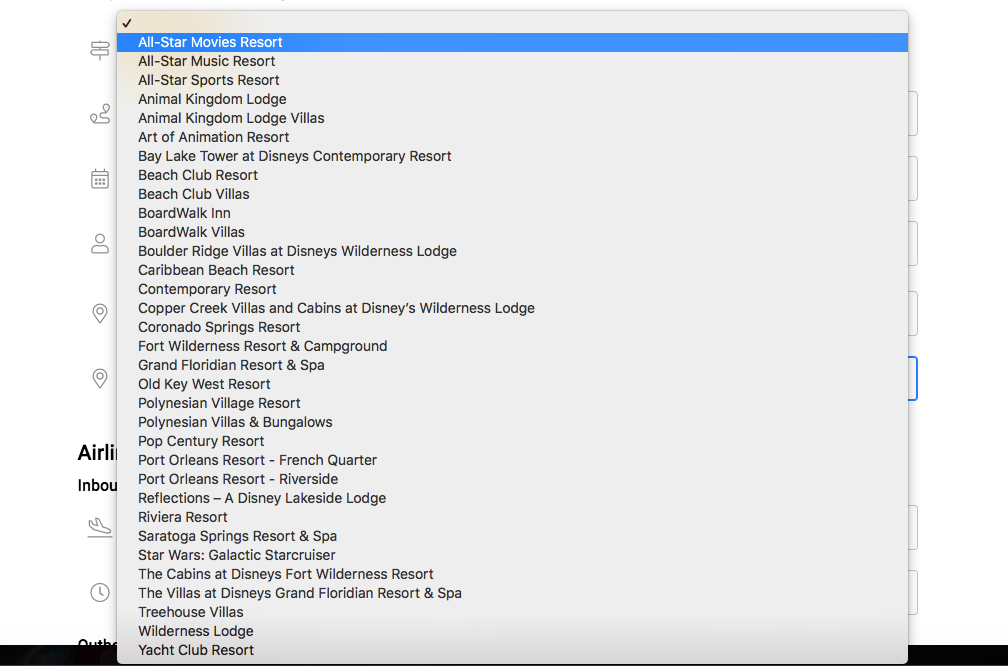This screenshot has height=666, width=1008.
Task: Click the signpost icon
Action: [100, 51]
